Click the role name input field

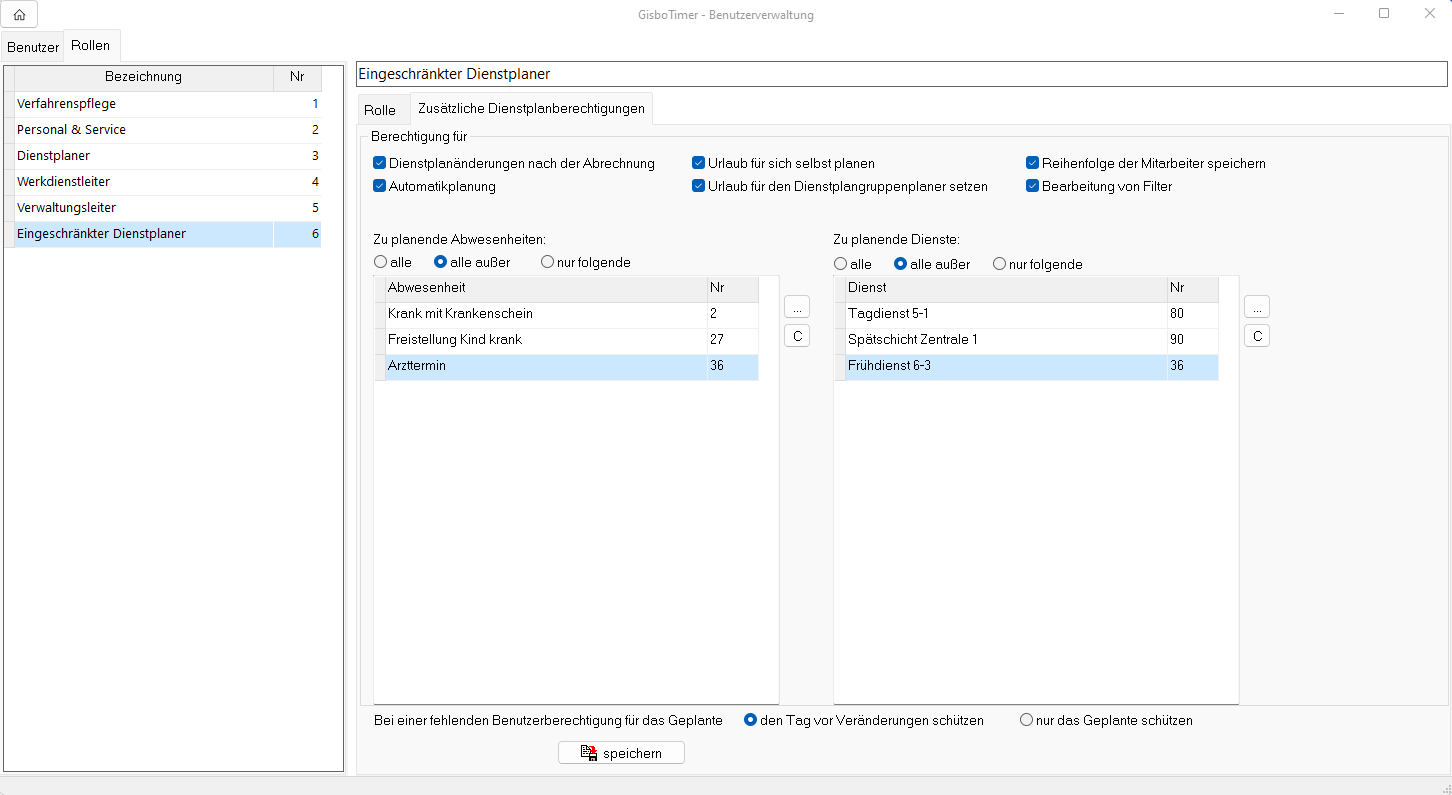(900, 74)
